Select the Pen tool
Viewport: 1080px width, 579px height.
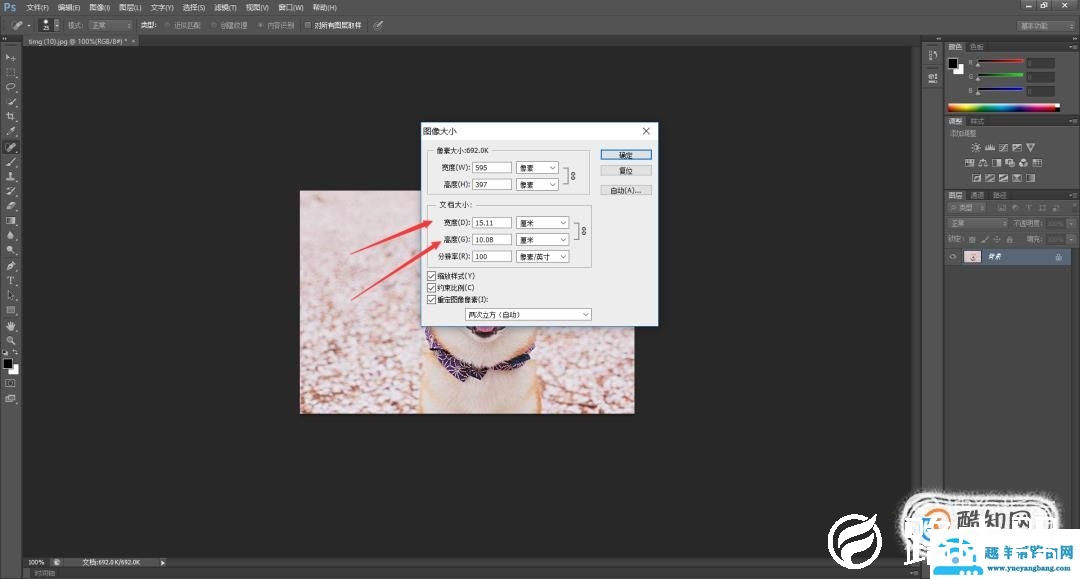10,266
